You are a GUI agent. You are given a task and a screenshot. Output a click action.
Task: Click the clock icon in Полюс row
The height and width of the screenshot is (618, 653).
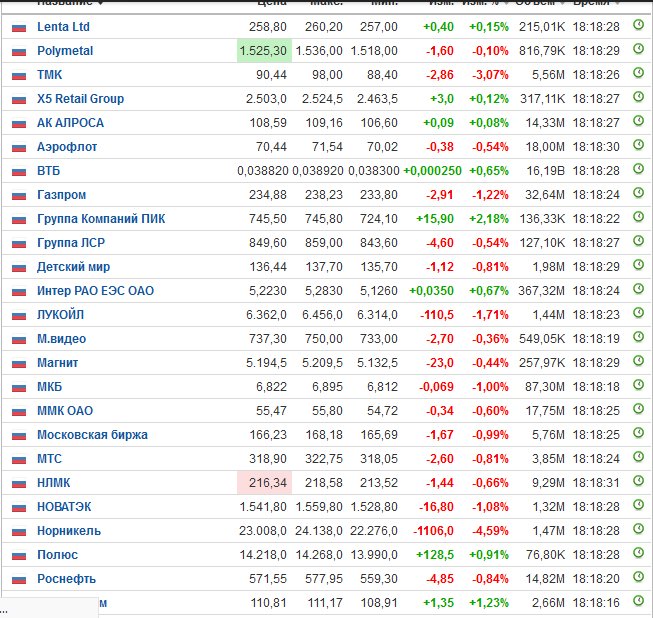638,553
